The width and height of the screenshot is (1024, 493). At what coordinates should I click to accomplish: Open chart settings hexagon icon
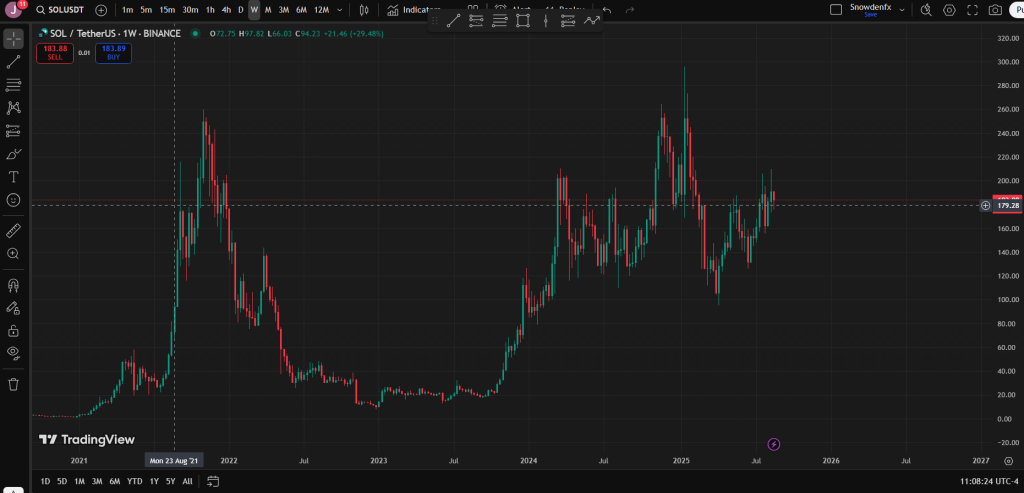point(949,10)
